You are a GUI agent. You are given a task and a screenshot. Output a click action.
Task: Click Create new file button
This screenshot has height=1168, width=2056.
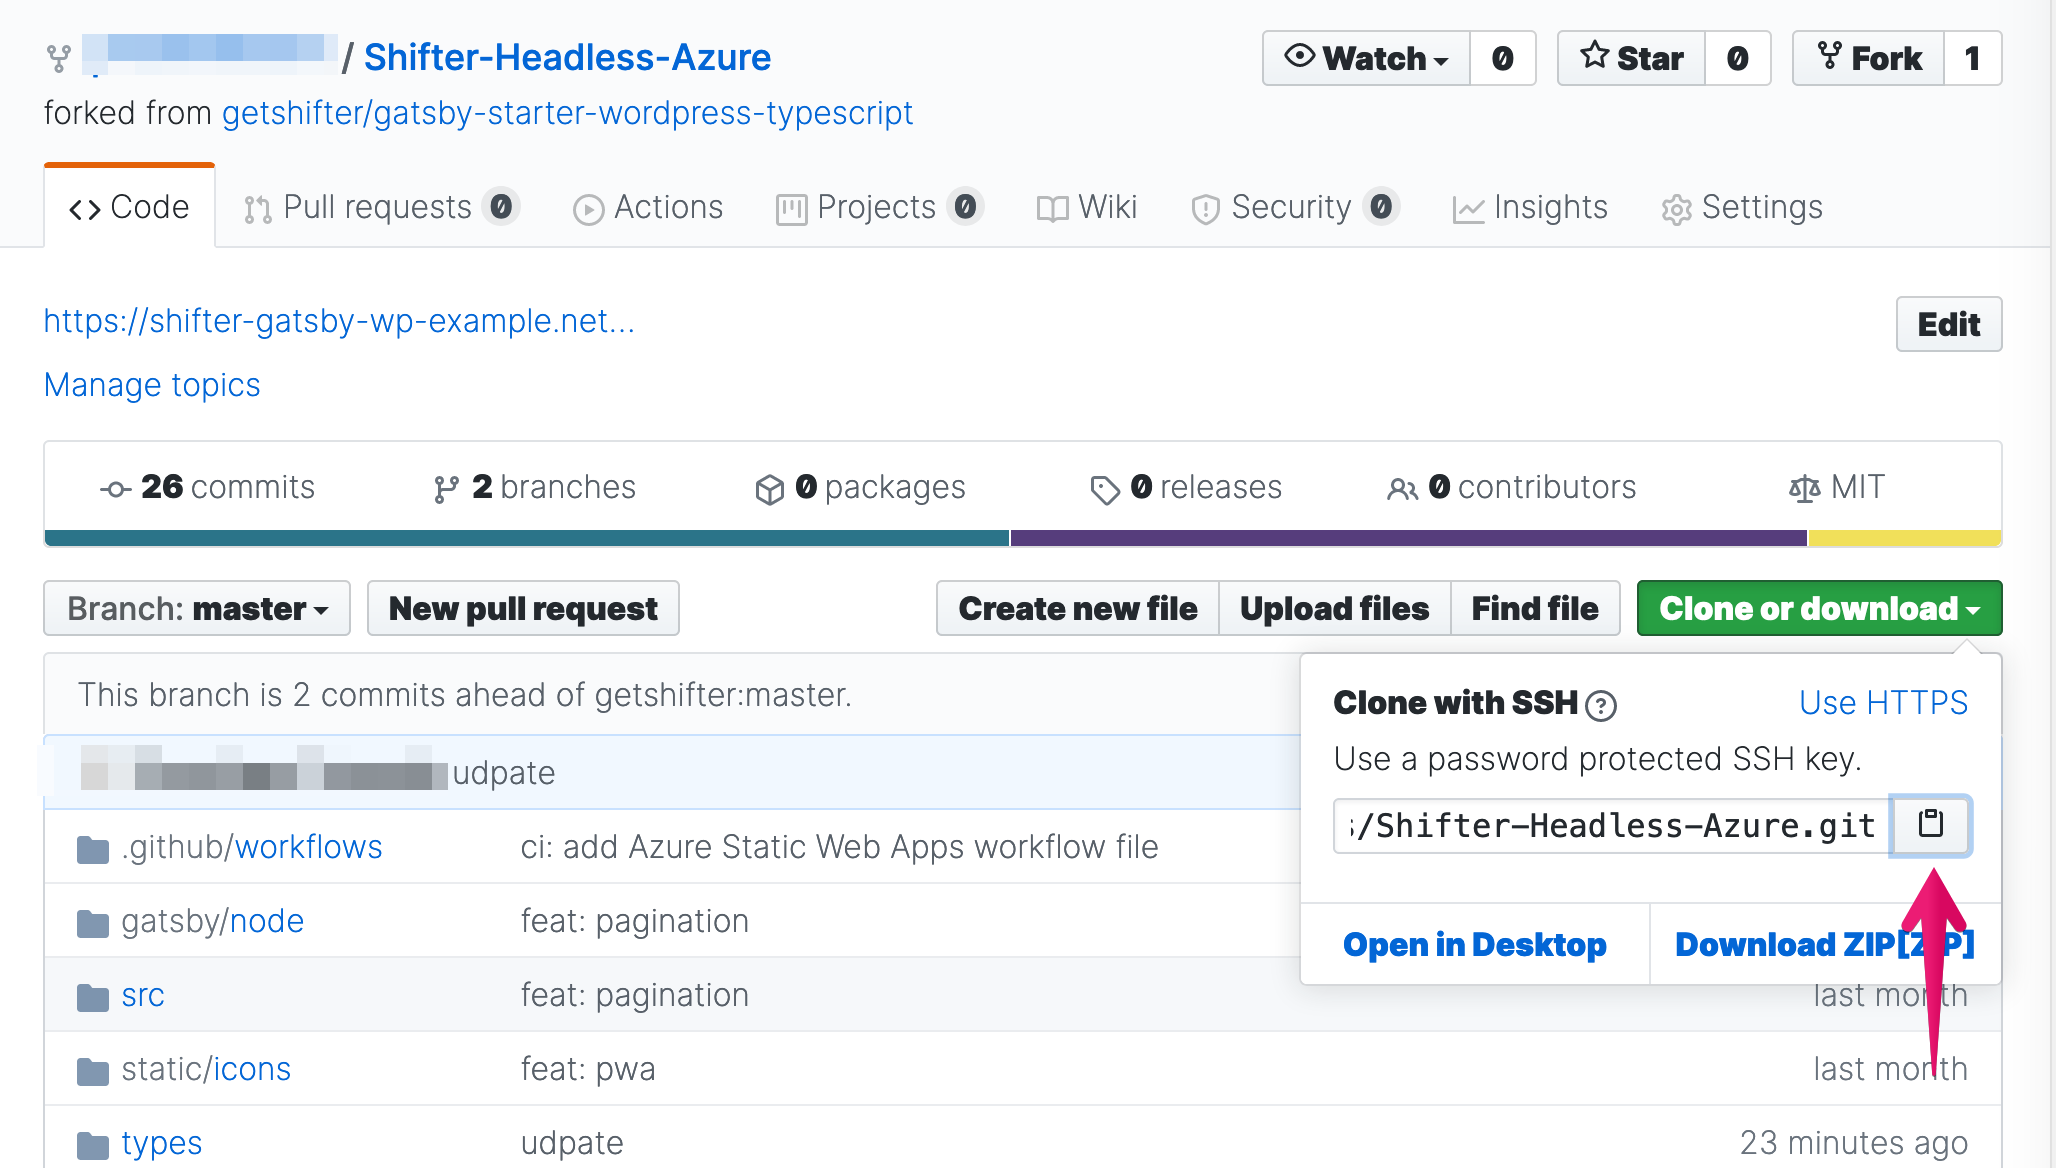coord(1078,608)
